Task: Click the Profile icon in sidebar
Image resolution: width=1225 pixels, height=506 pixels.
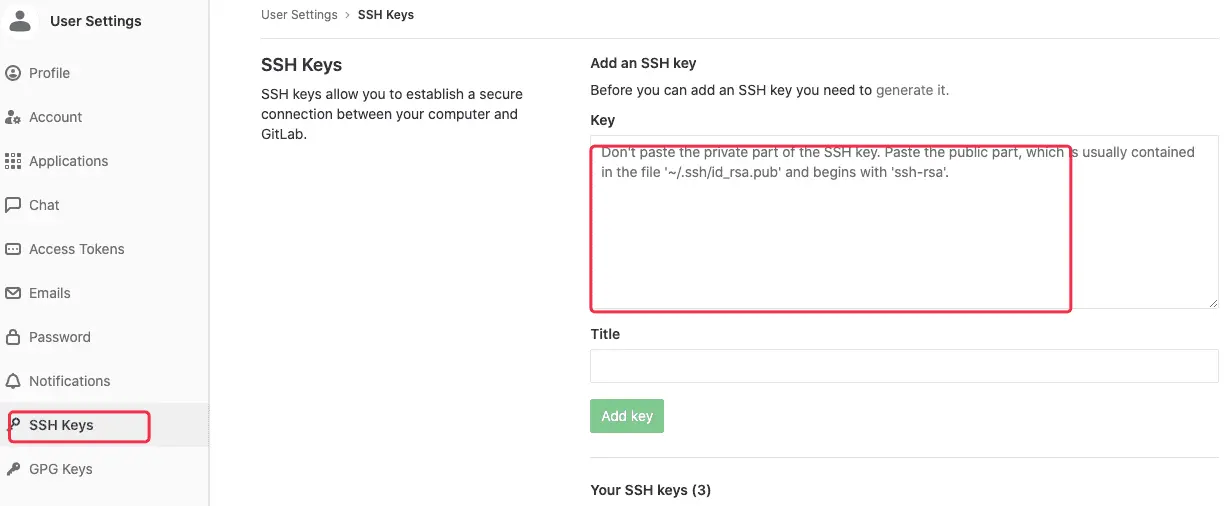Action: [x=13, y=73]
